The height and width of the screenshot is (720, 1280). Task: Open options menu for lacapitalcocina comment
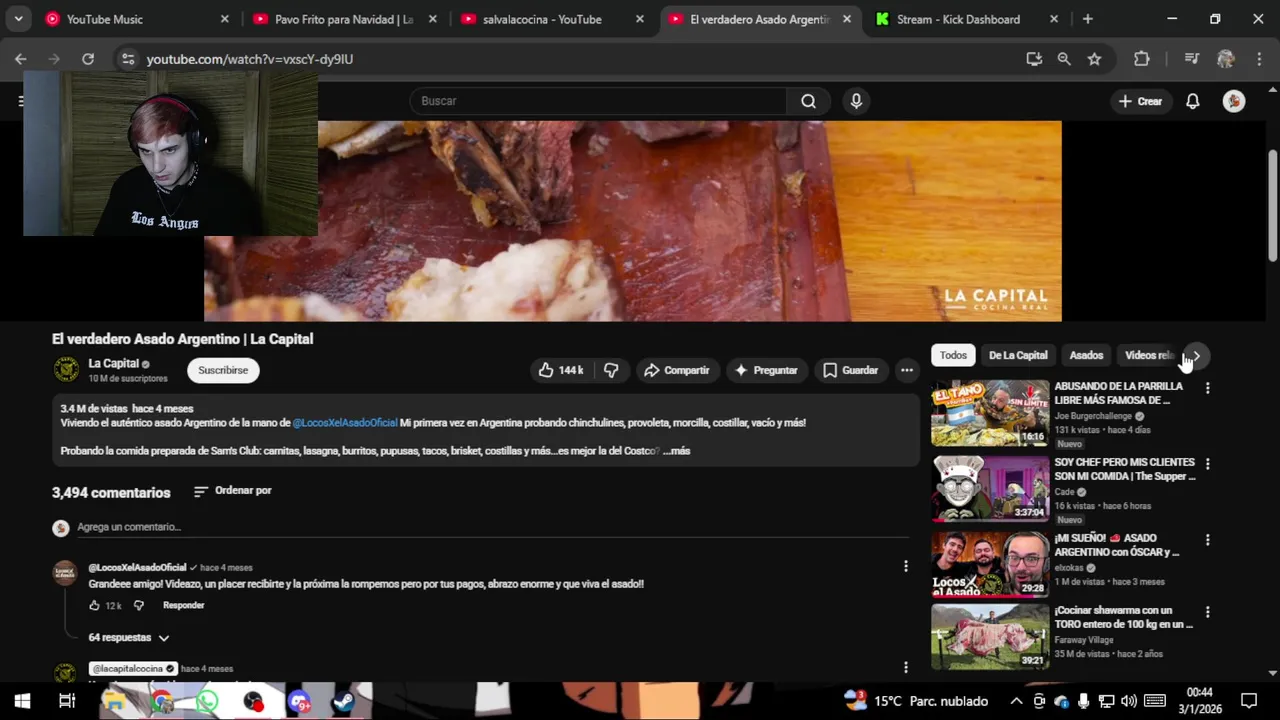[906, 667]
